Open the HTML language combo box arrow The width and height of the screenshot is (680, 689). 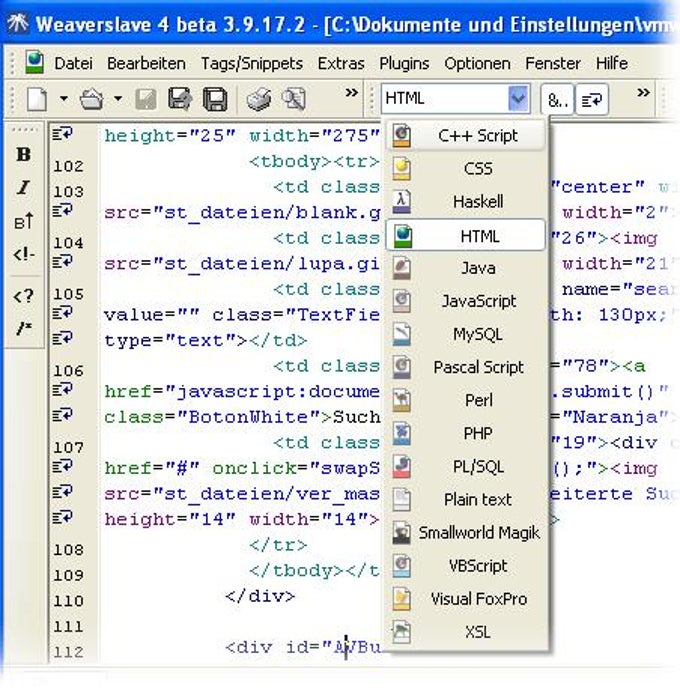point(518,98)
